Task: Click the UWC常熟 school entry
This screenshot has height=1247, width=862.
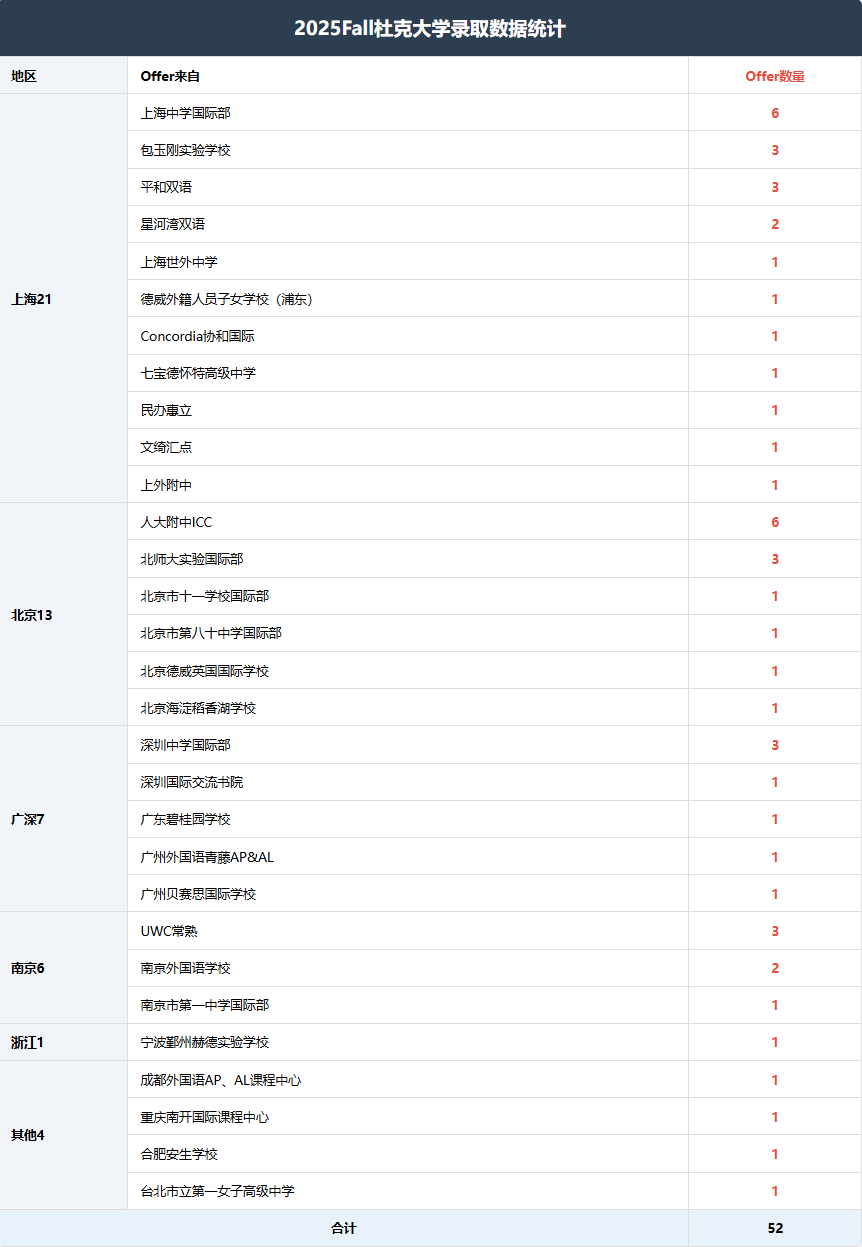Action: pos(169,931)
